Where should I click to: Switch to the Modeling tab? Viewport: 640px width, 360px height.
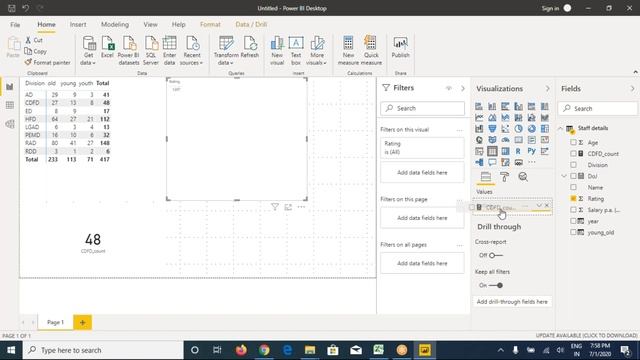pos(115,24)
